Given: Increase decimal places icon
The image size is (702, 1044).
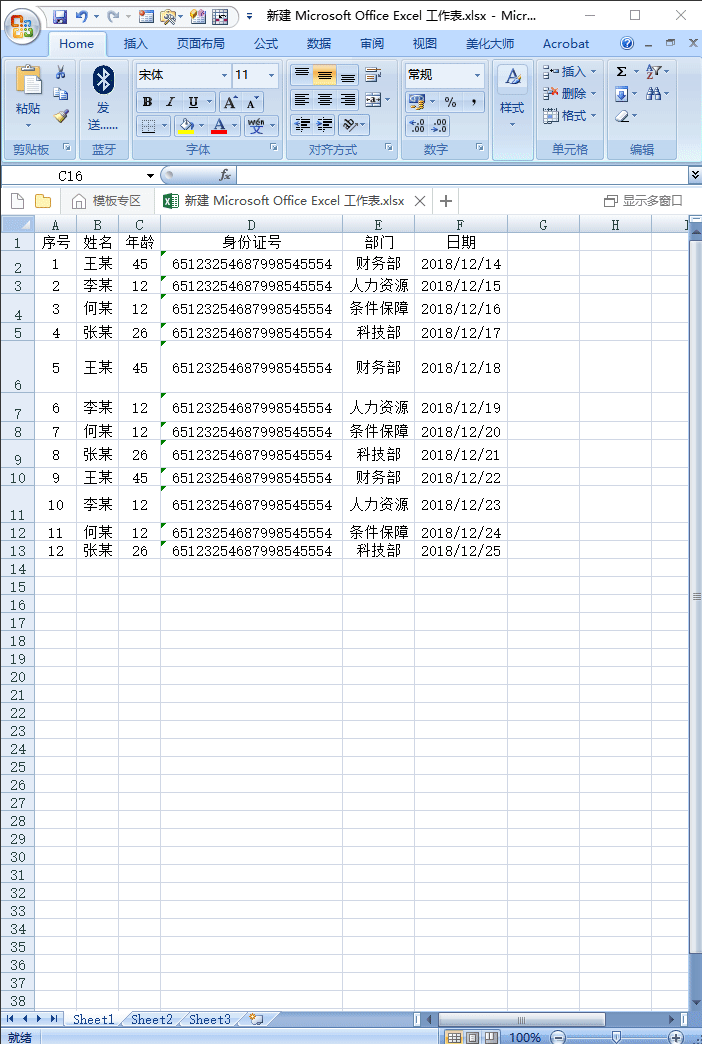Looking at the screenshot, I should 418,126.
